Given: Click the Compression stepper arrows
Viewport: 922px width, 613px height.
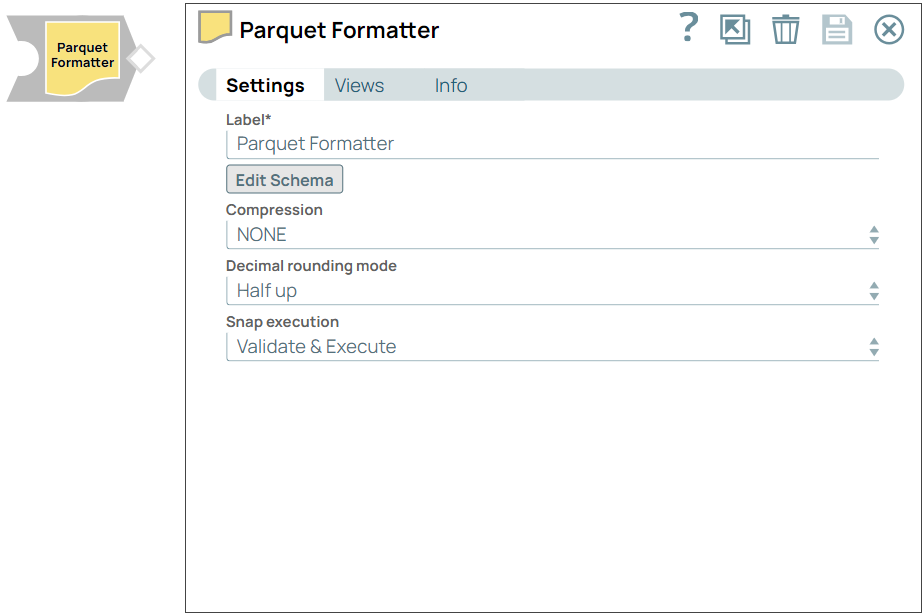Looking at the screenshot, I should pyautogui.click(x=874, y=235).
